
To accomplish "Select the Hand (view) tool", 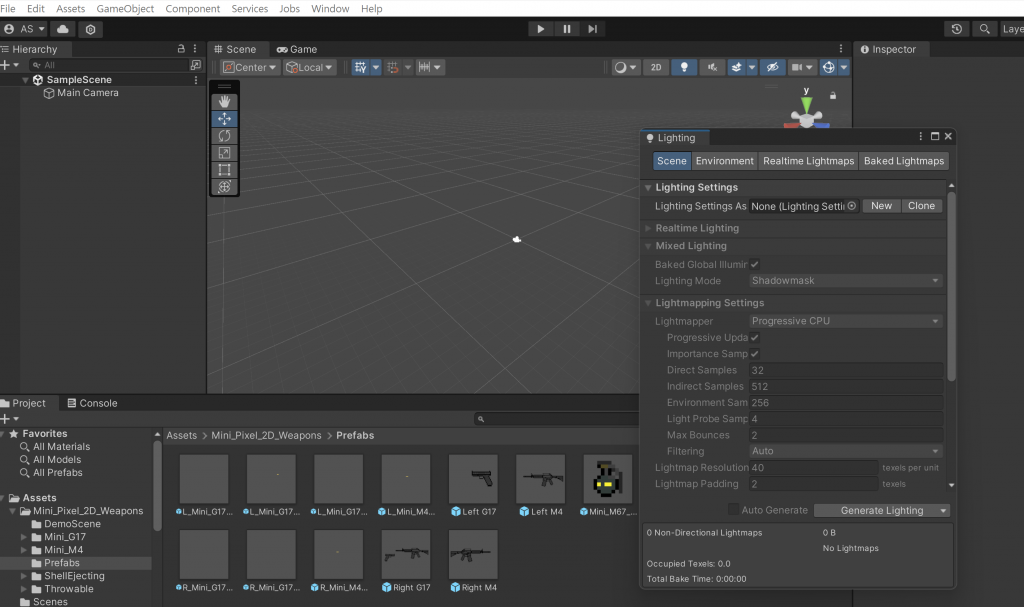I will 224,101.
